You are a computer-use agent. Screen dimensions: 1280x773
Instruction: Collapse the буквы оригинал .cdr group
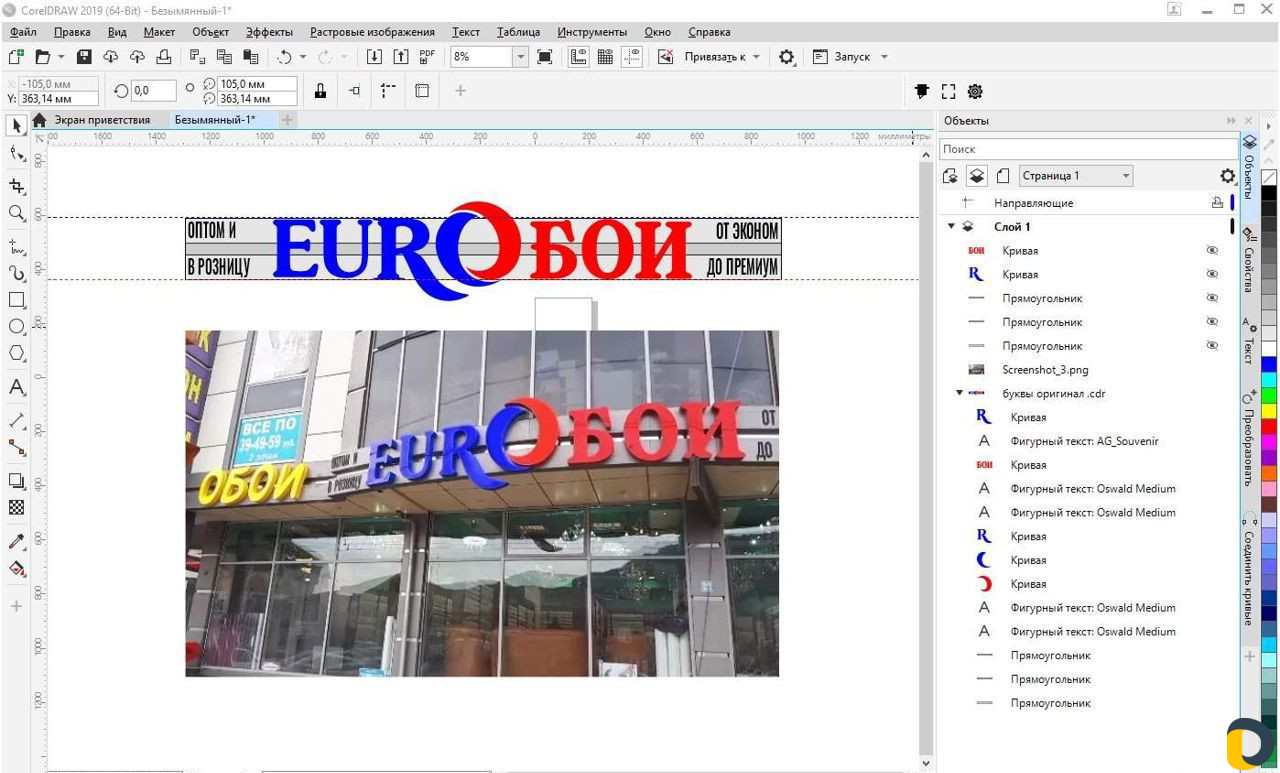[959, 394]
